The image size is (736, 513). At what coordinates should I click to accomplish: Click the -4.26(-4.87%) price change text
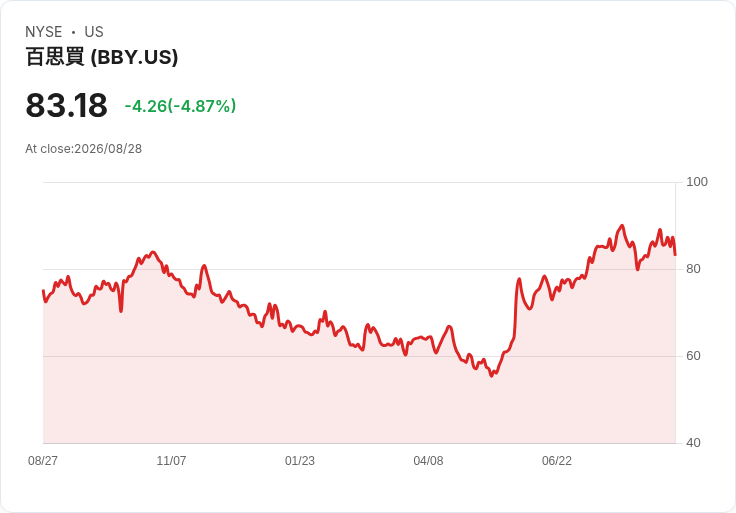180,106
